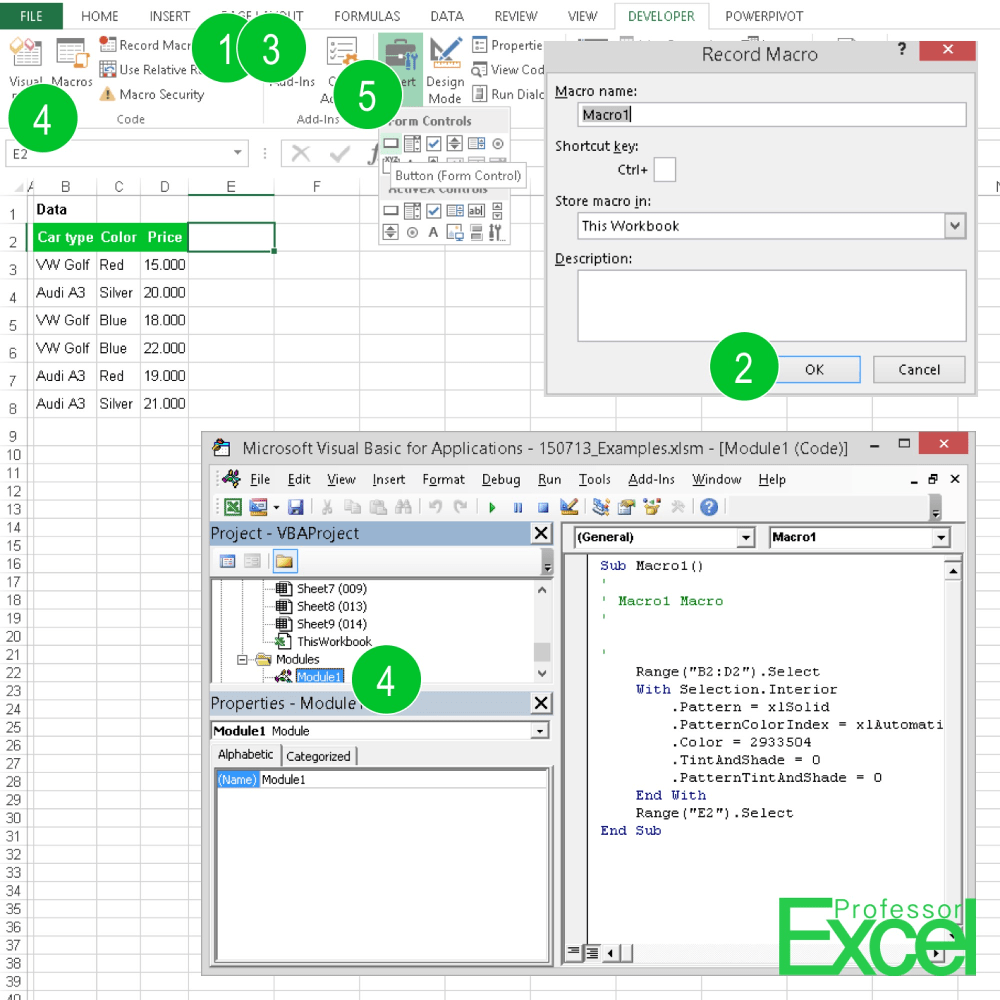This screenshot has height=1000, width=1000.
Task: Click Record Macro in the Code group
Action: tap(145, 45)
